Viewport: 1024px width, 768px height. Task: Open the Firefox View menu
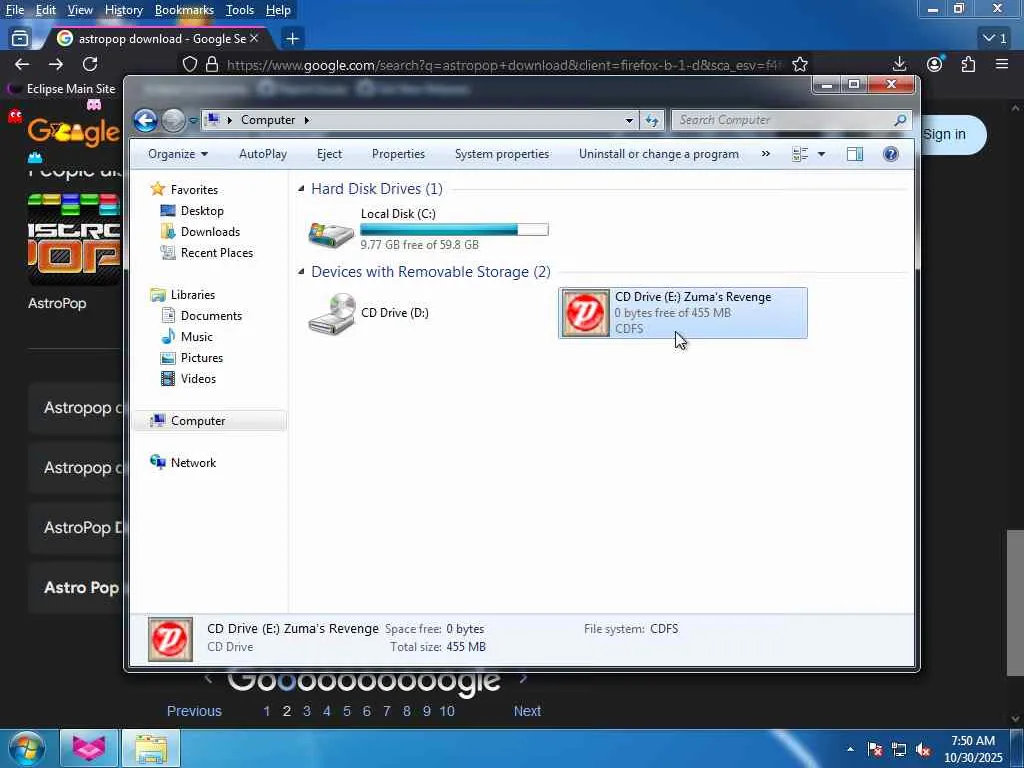pyautogui.click(x=80, y=10)
